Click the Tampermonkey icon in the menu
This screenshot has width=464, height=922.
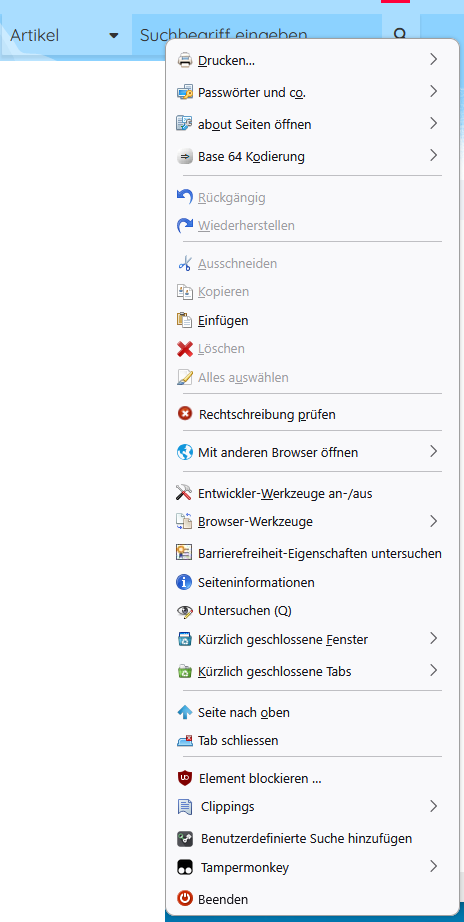185,867
